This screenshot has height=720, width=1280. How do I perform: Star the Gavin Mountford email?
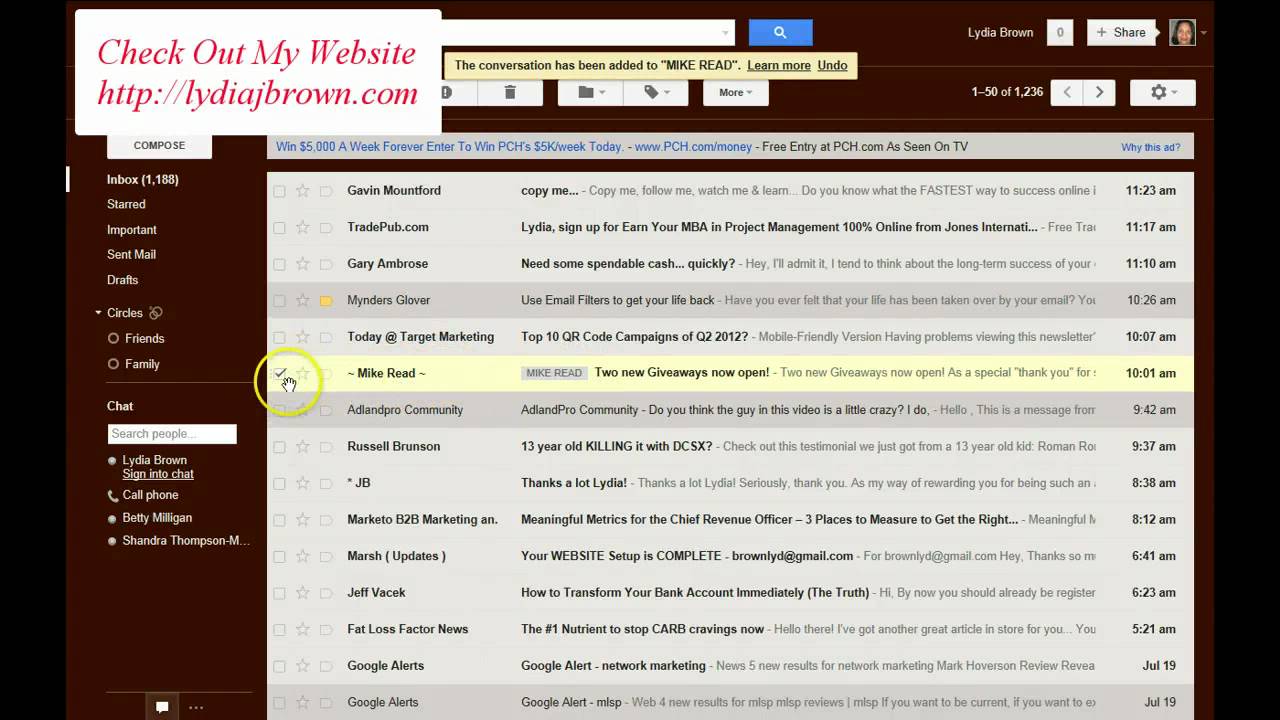click(x=302, y=190)
